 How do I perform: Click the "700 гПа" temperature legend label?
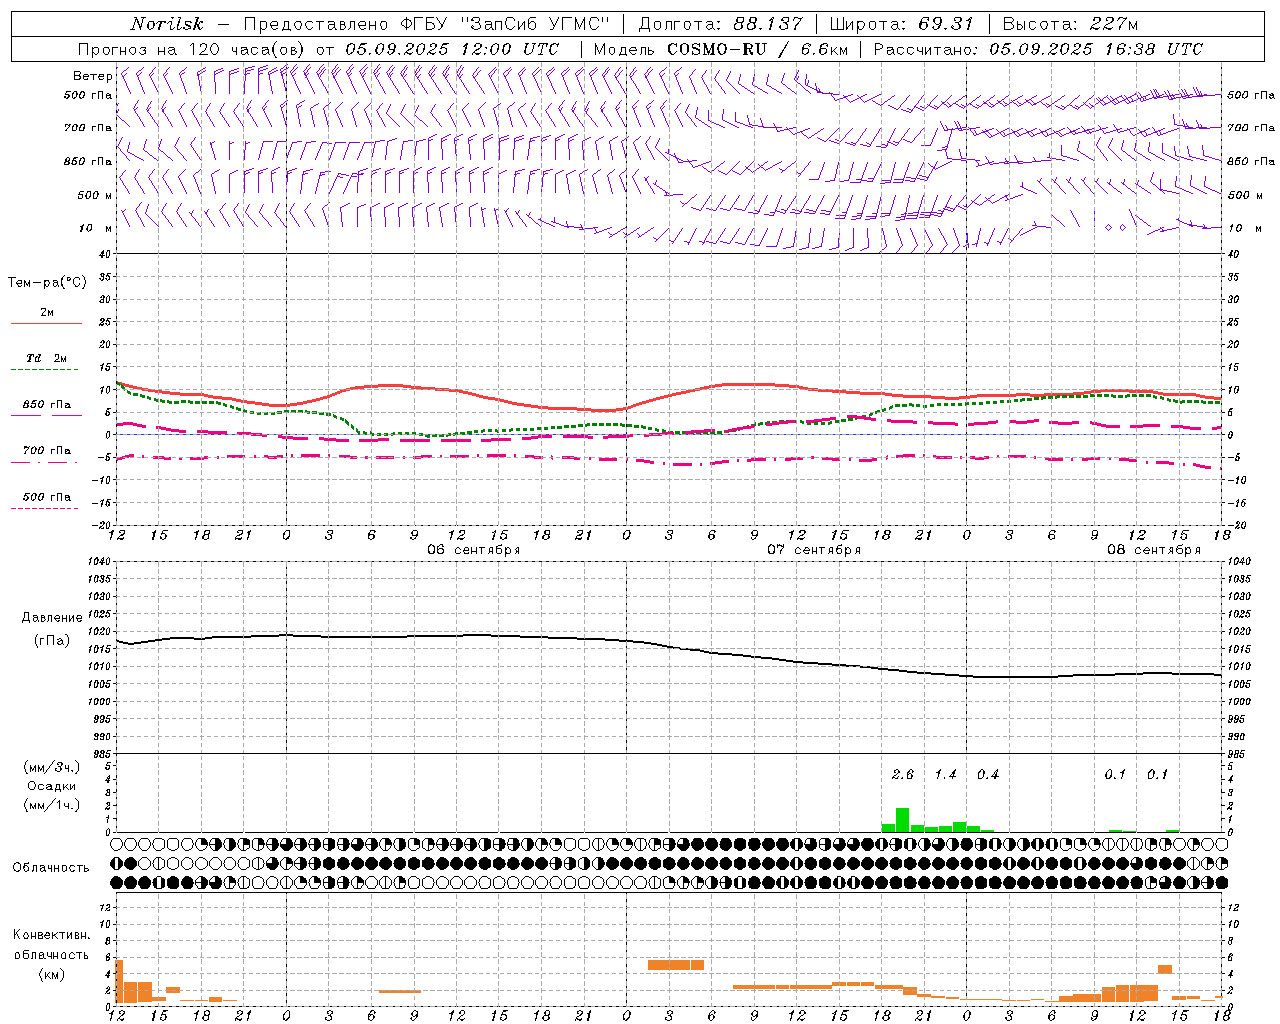[x=47, y=451]
